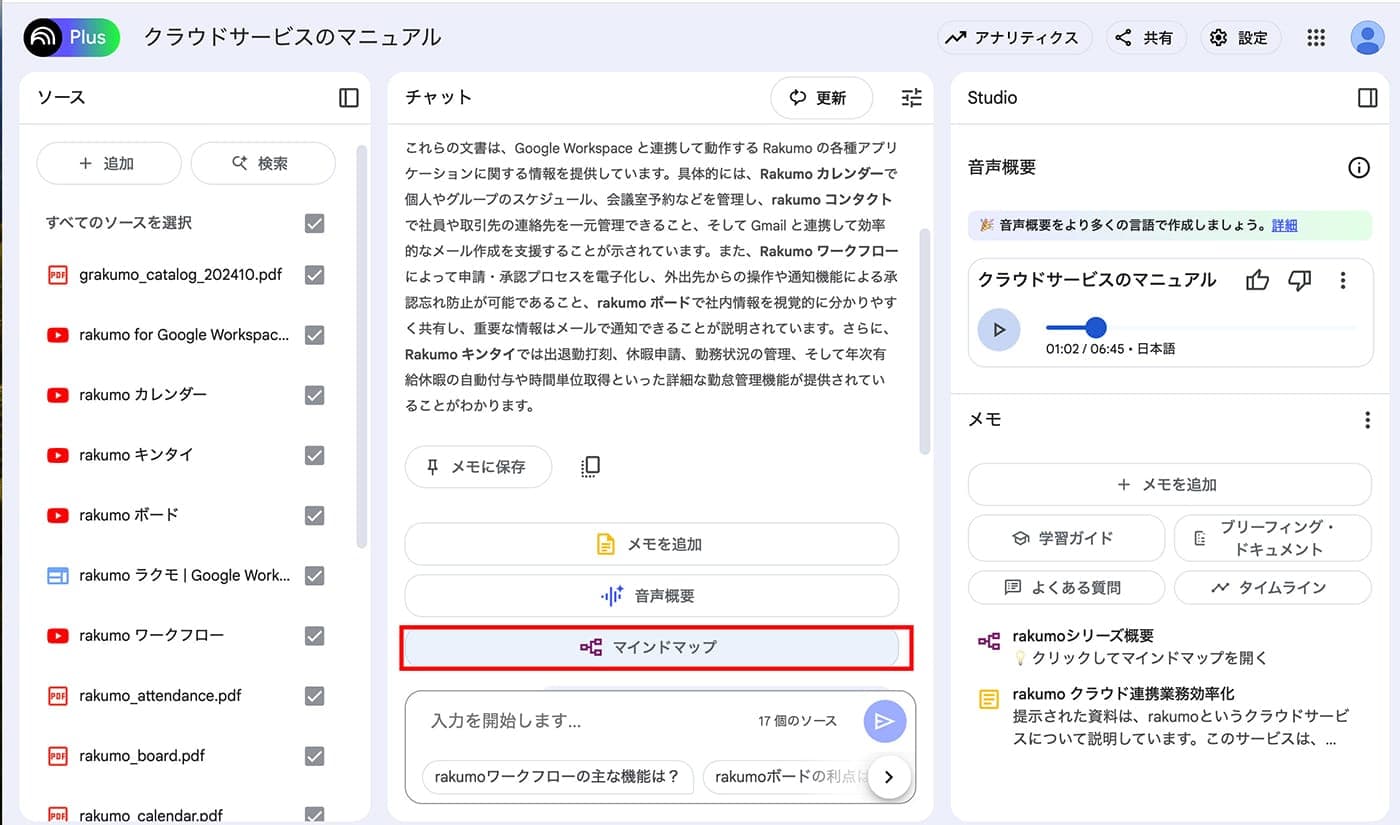Select suggestion rakumoワークフローの主な機能は？

[557, 777]
